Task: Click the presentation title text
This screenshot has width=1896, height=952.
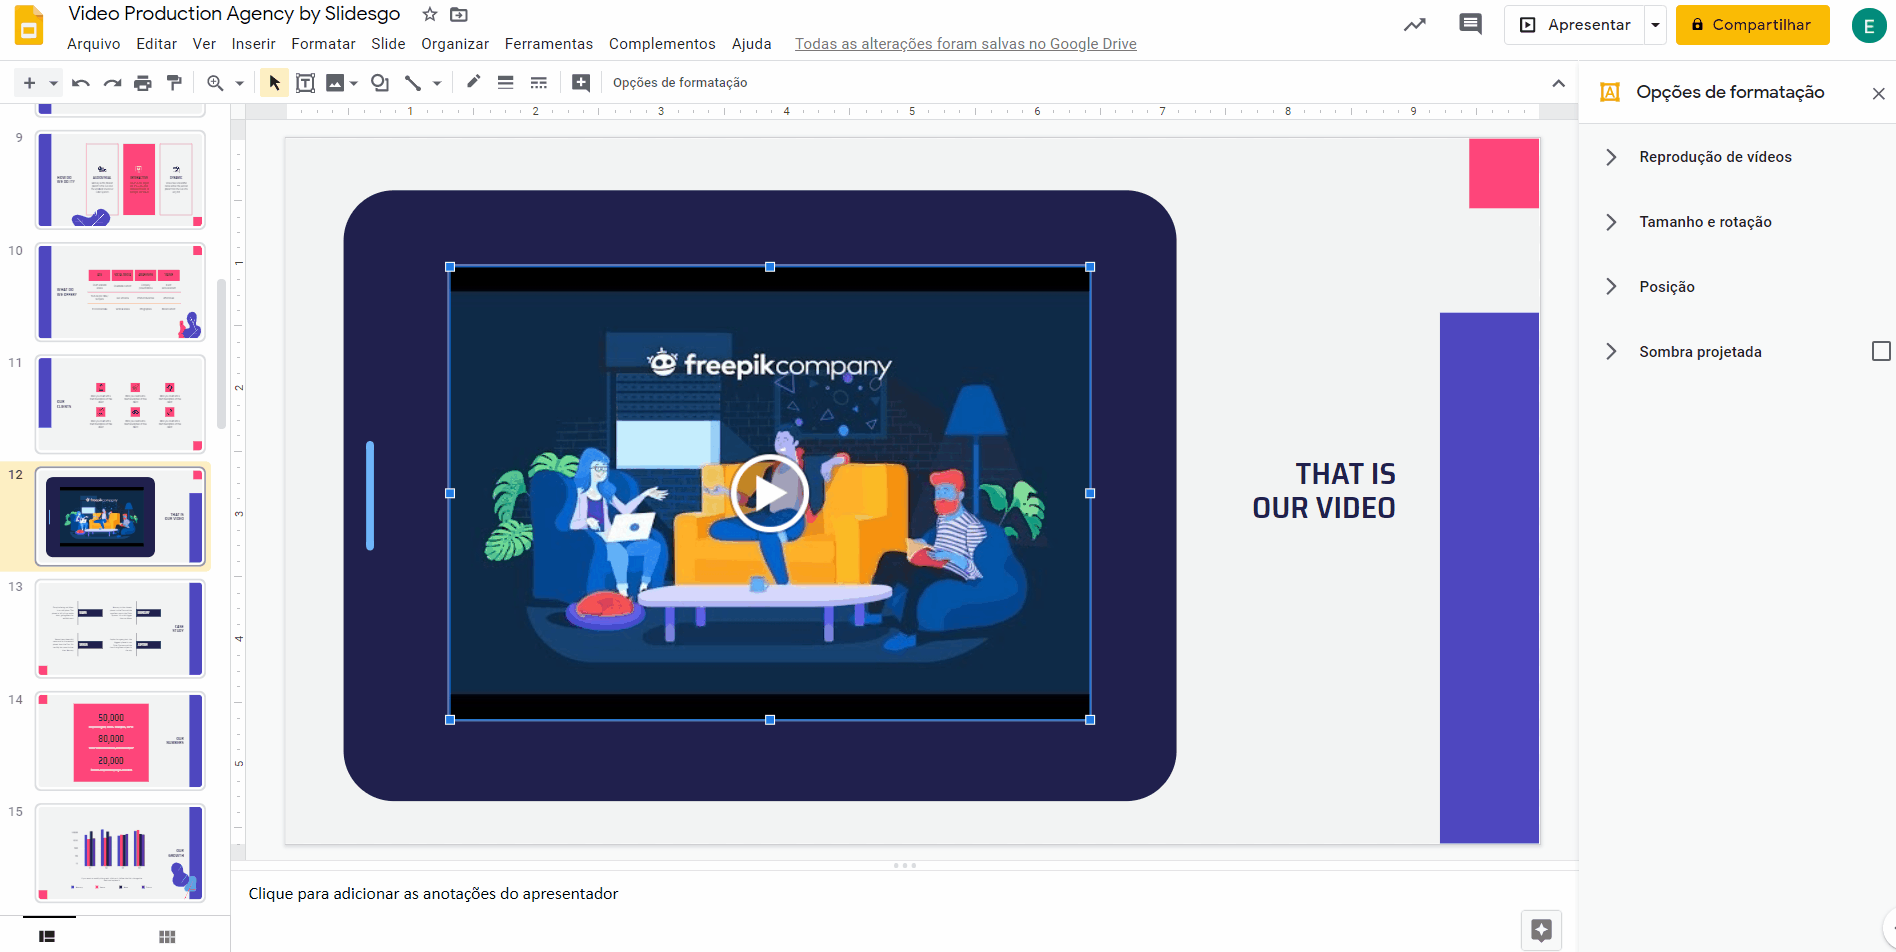Action: (x=234, y=14)
